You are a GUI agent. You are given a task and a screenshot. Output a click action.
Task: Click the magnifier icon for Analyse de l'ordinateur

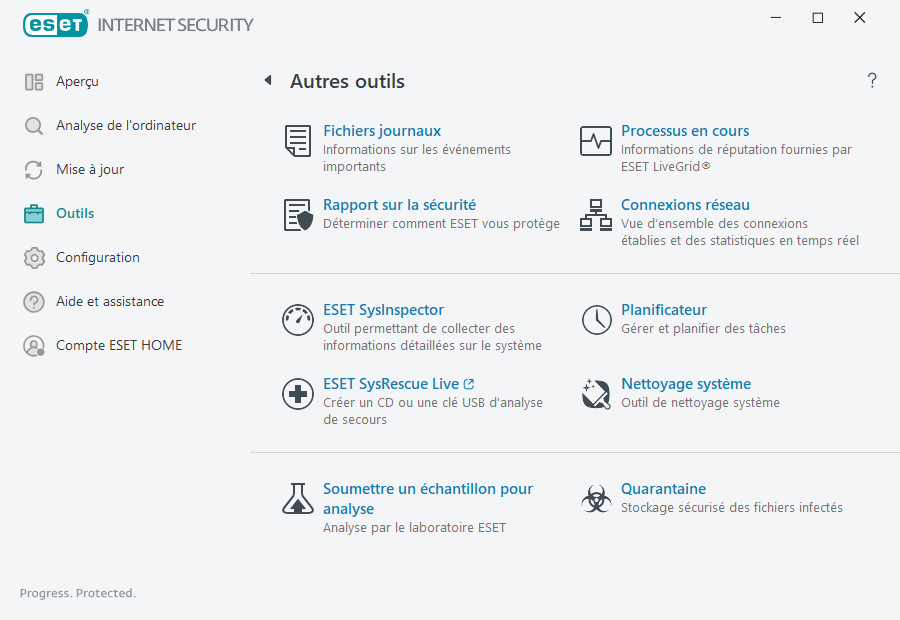pyautogui.click(x=34, y=126)
